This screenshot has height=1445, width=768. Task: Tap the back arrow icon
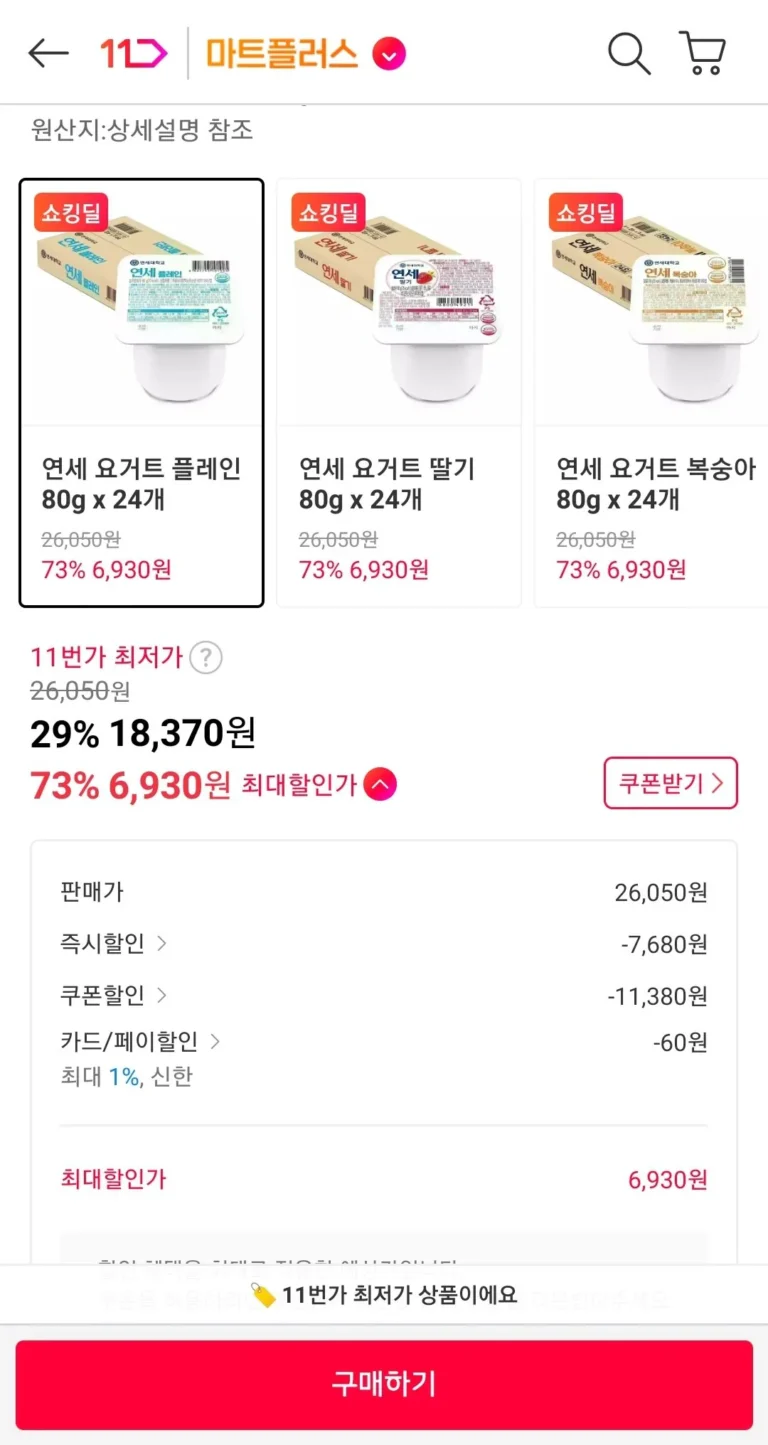[x=48, y=54]
